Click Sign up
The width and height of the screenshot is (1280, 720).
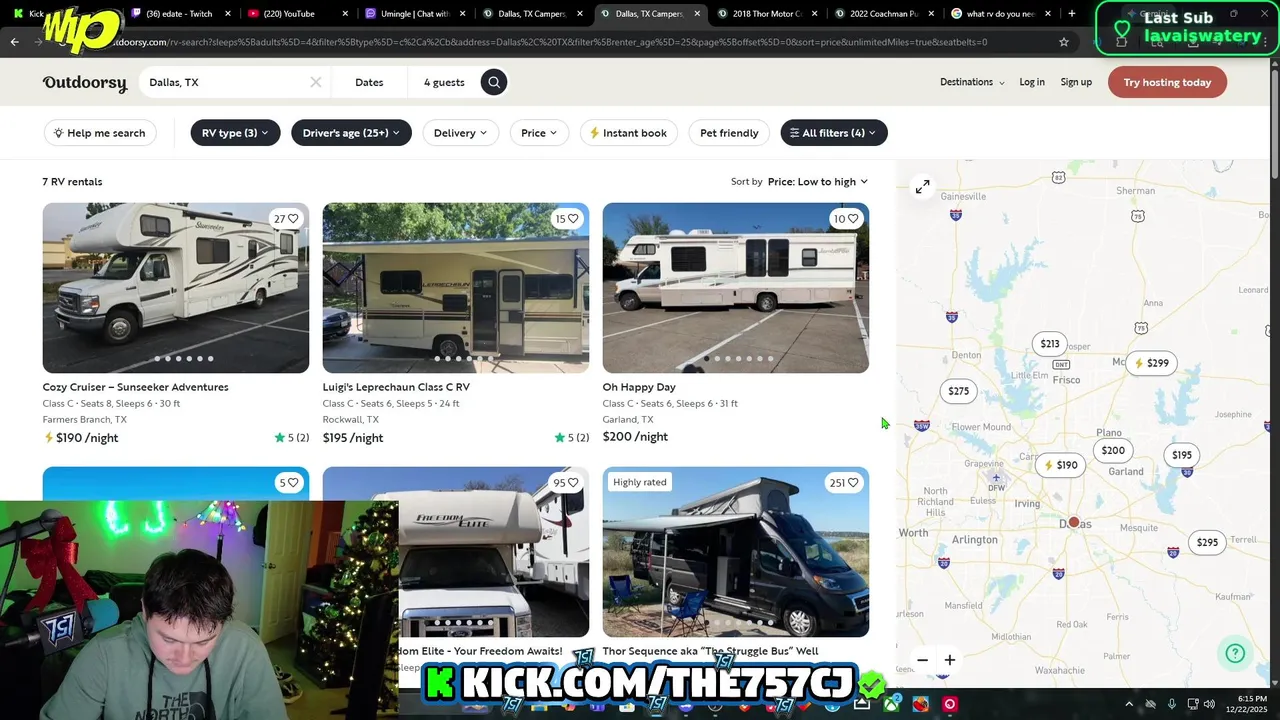click(1076, 82)
